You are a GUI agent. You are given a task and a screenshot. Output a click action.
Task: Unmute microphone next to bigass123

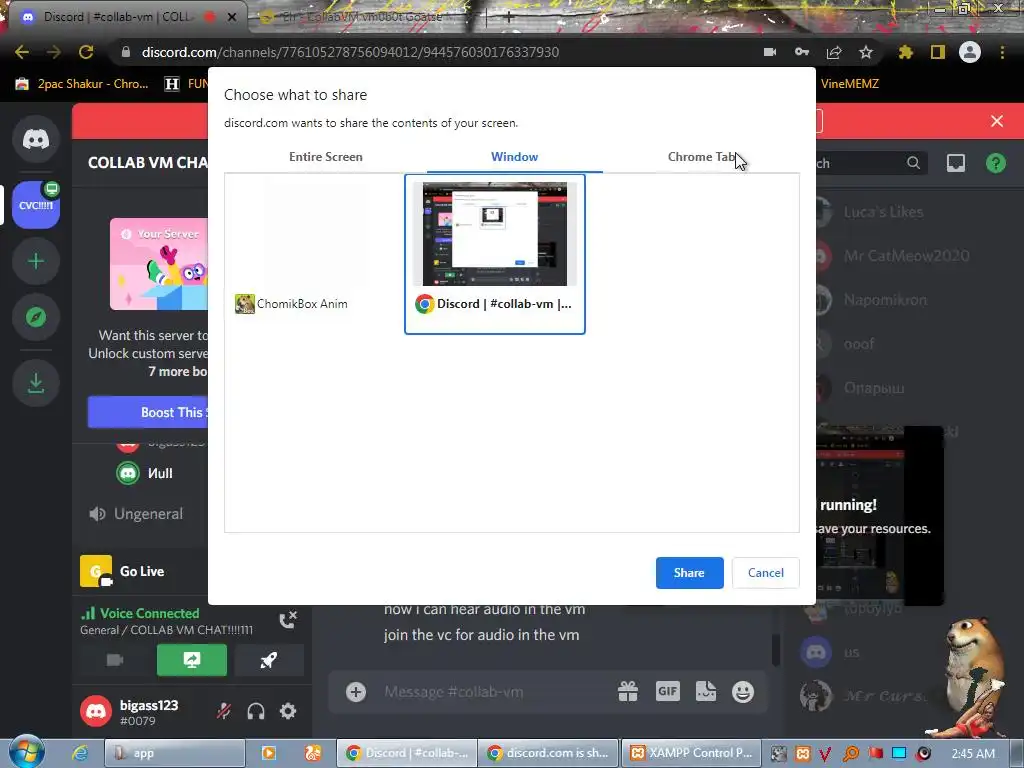coord(223,711)
